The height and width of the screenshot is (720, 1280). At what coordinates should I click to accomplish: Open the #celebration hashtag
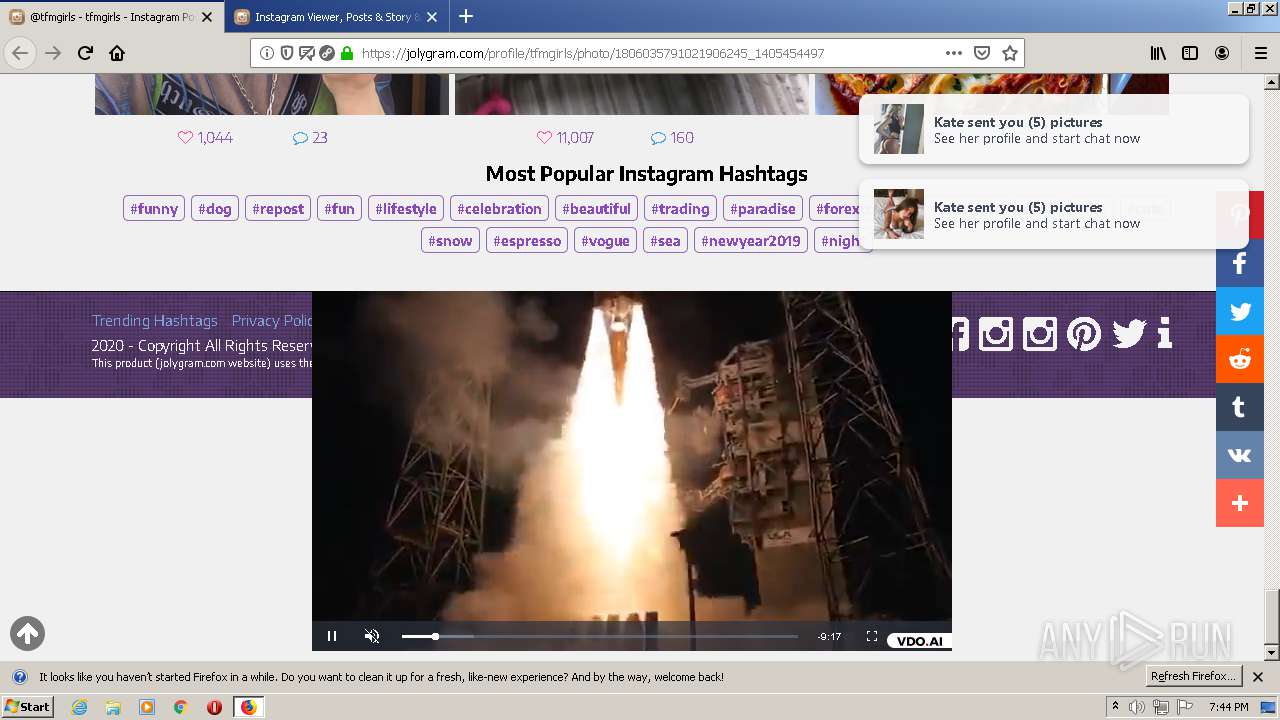[x=499, y=209]
